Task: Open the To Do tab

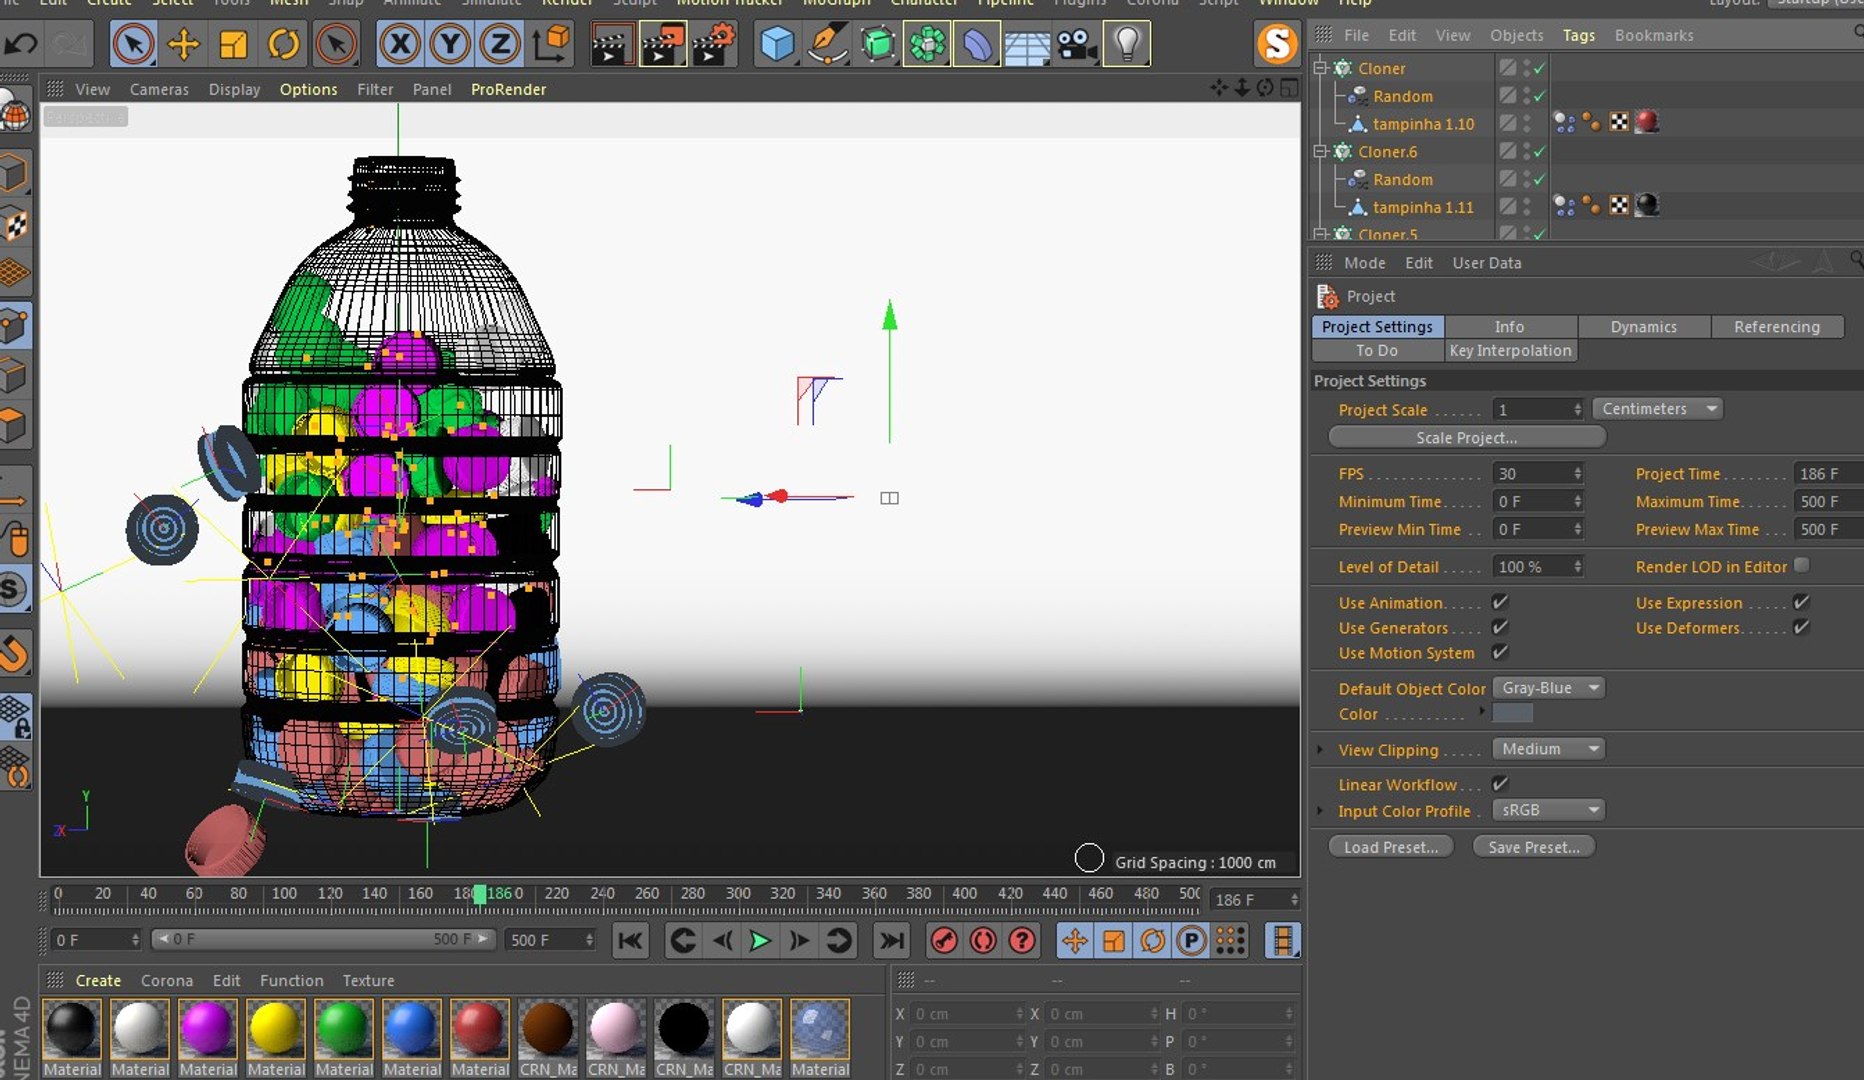Action: (x=1377, y=351)
